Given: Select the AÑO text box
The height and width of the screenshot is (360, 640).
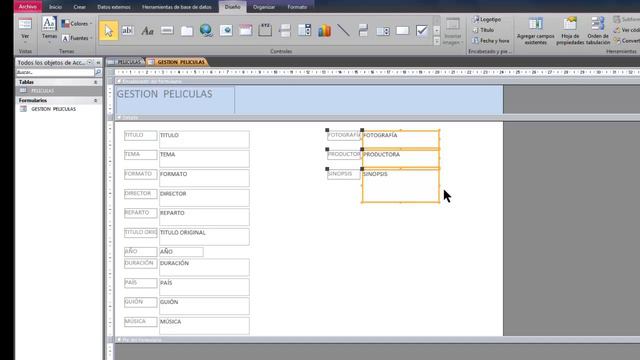Looking at the screenshot, I should tap(181, 252).
